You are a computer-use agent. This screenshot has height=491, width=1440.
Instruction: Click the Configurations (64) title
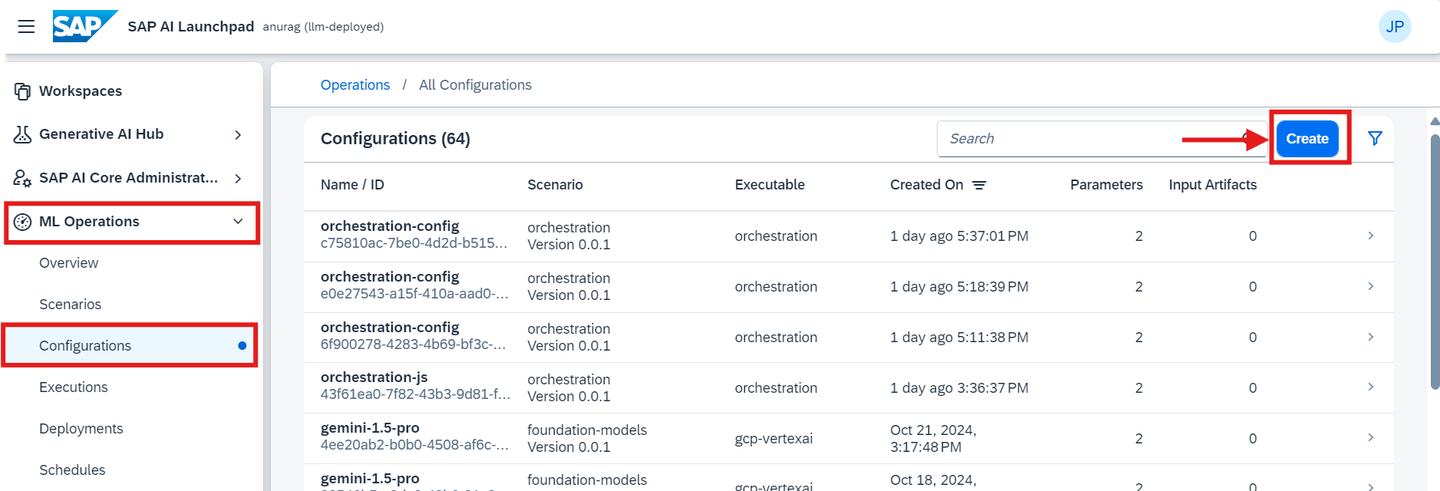pos(395,139)
